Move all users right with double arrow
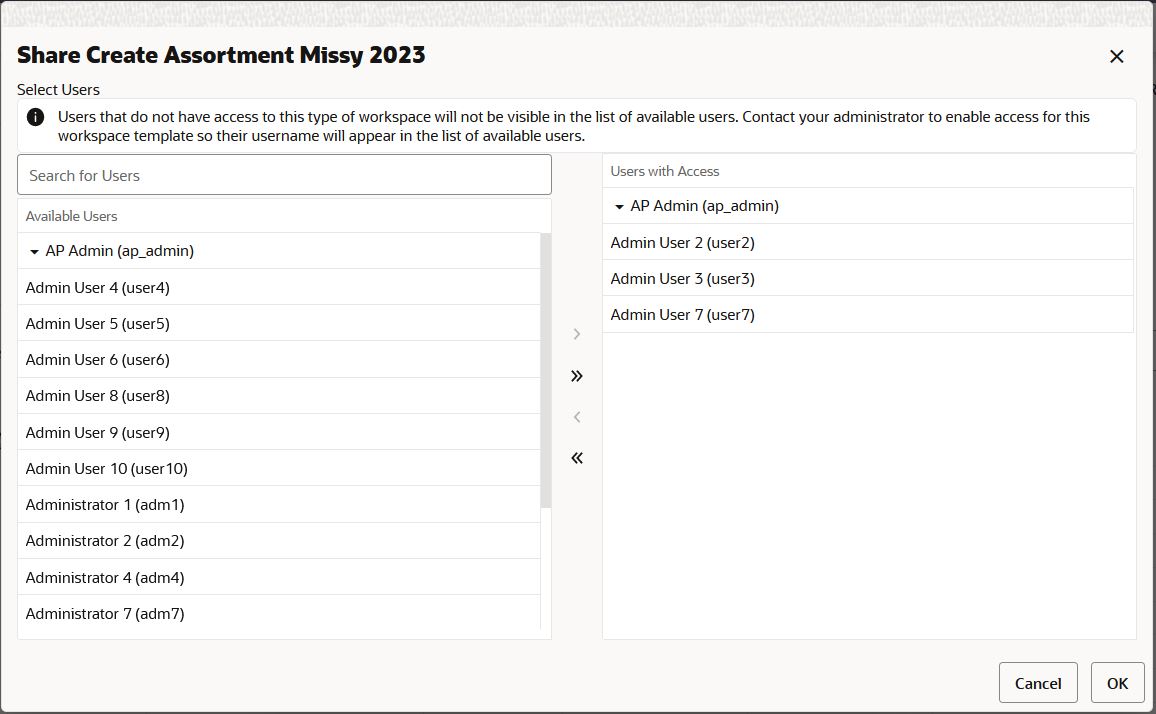The height and width of the screenshot is (714, 1156). coord(576,375)
